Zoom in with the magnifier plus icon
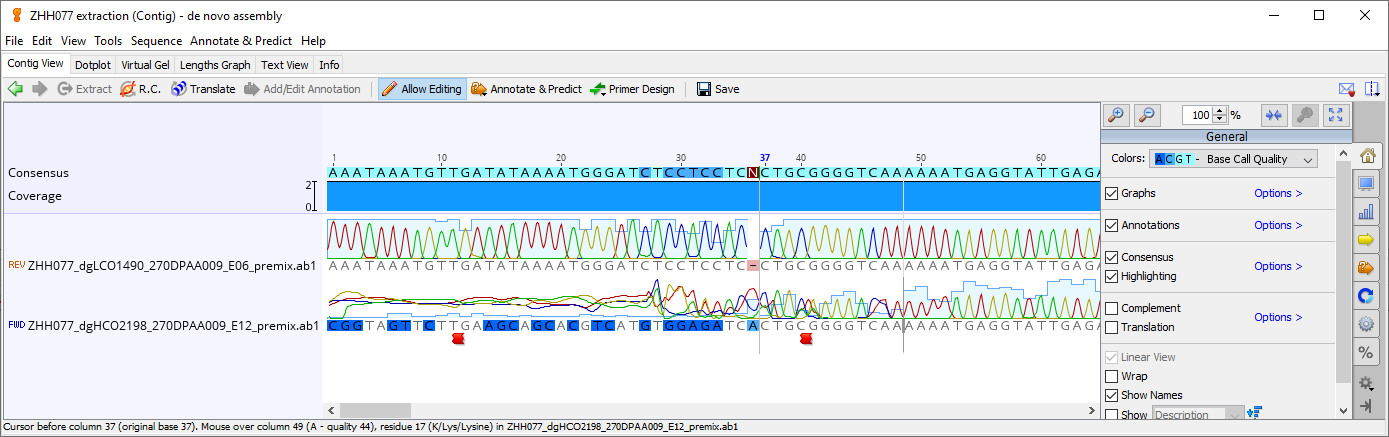The height and width of the screenshot is (437, 1389). pos(1117,115)
